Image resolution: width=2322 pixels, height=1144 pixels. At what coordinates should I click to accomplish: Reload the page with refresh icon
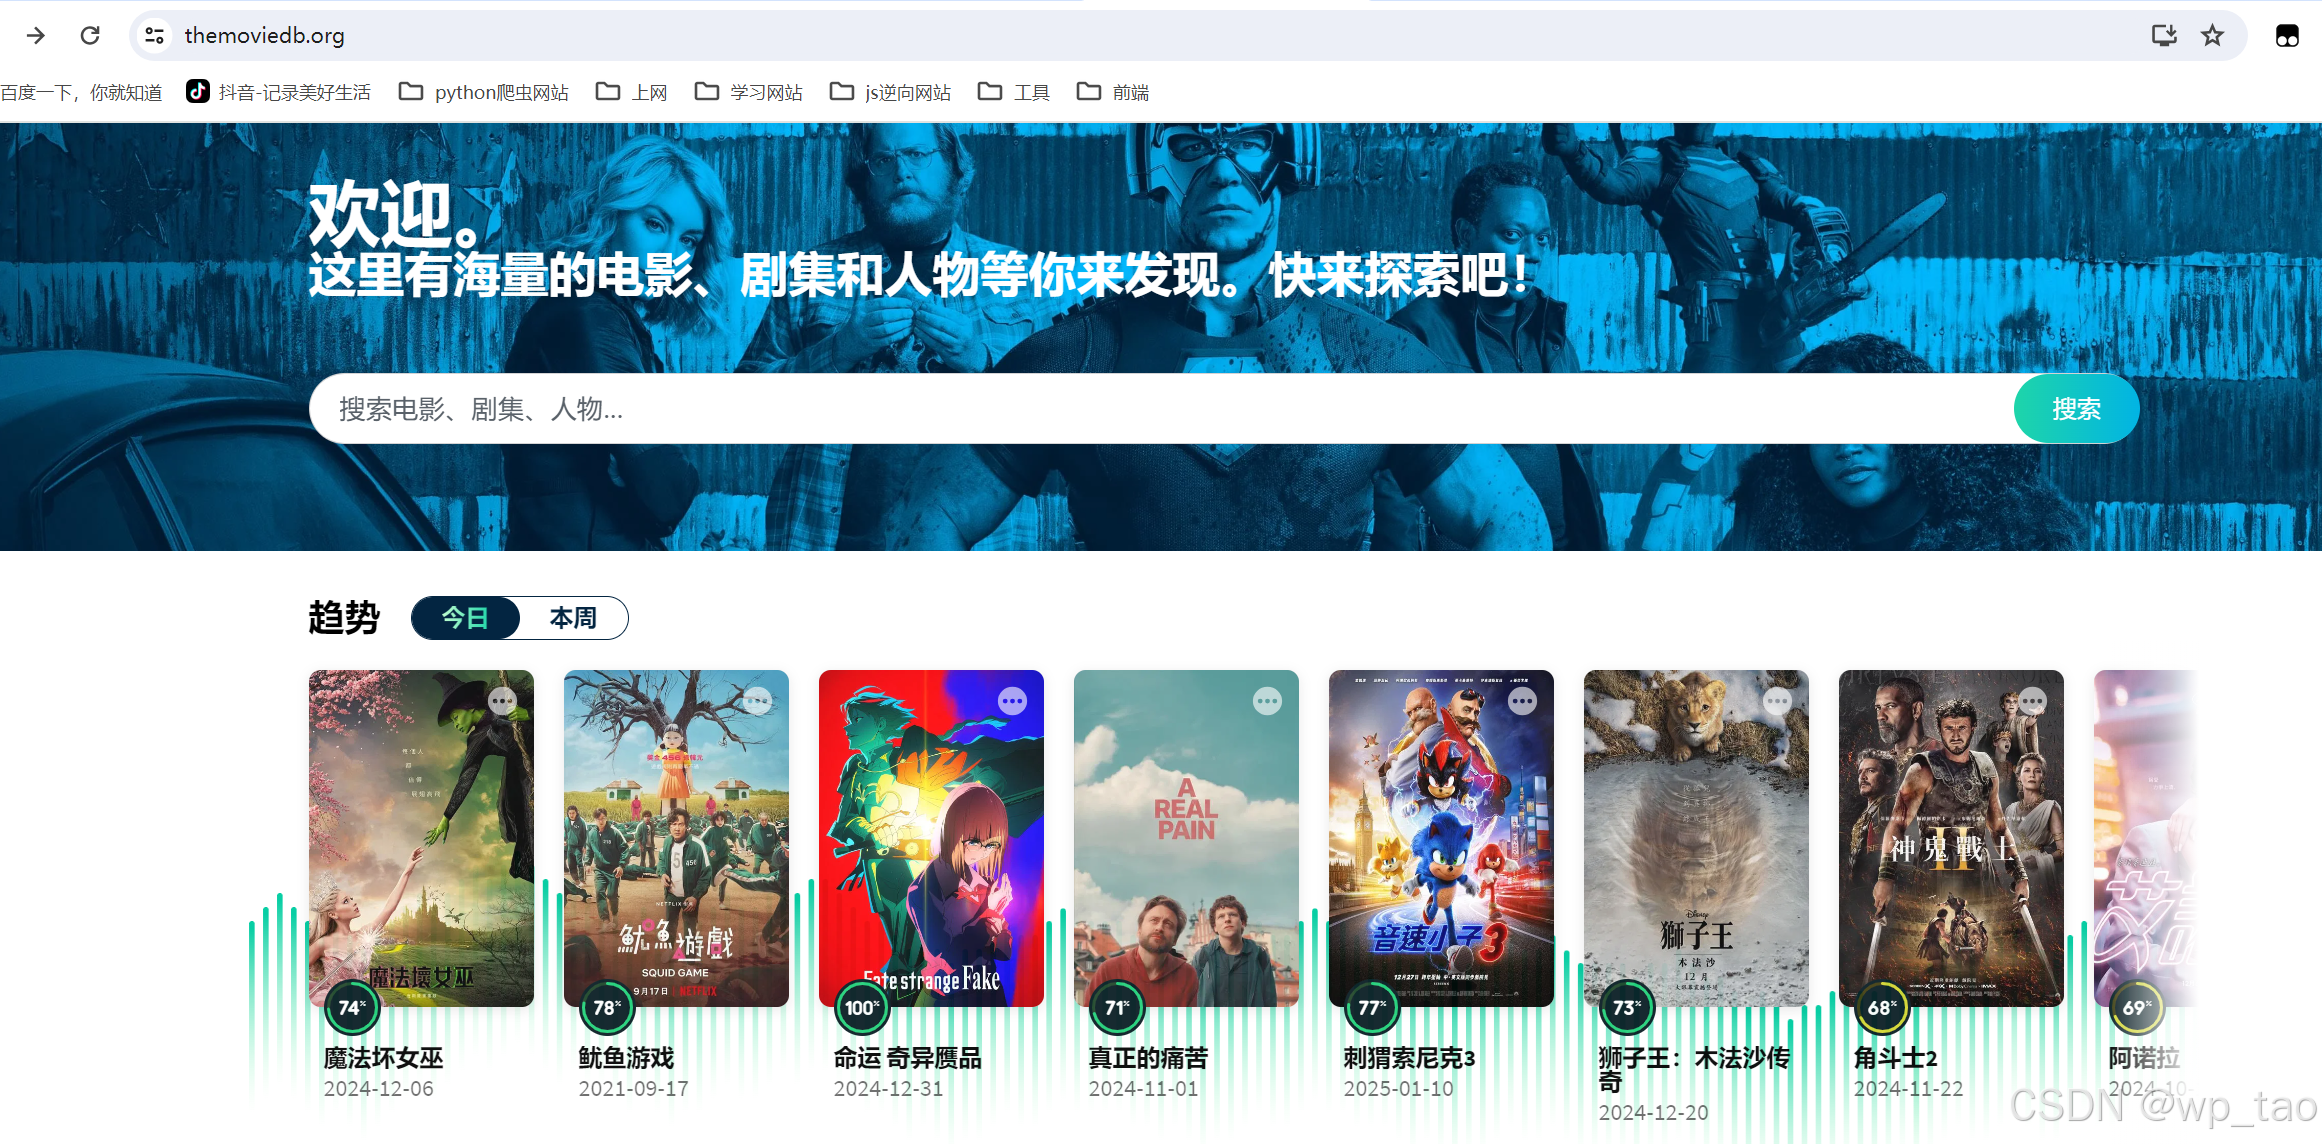(90, 36)
